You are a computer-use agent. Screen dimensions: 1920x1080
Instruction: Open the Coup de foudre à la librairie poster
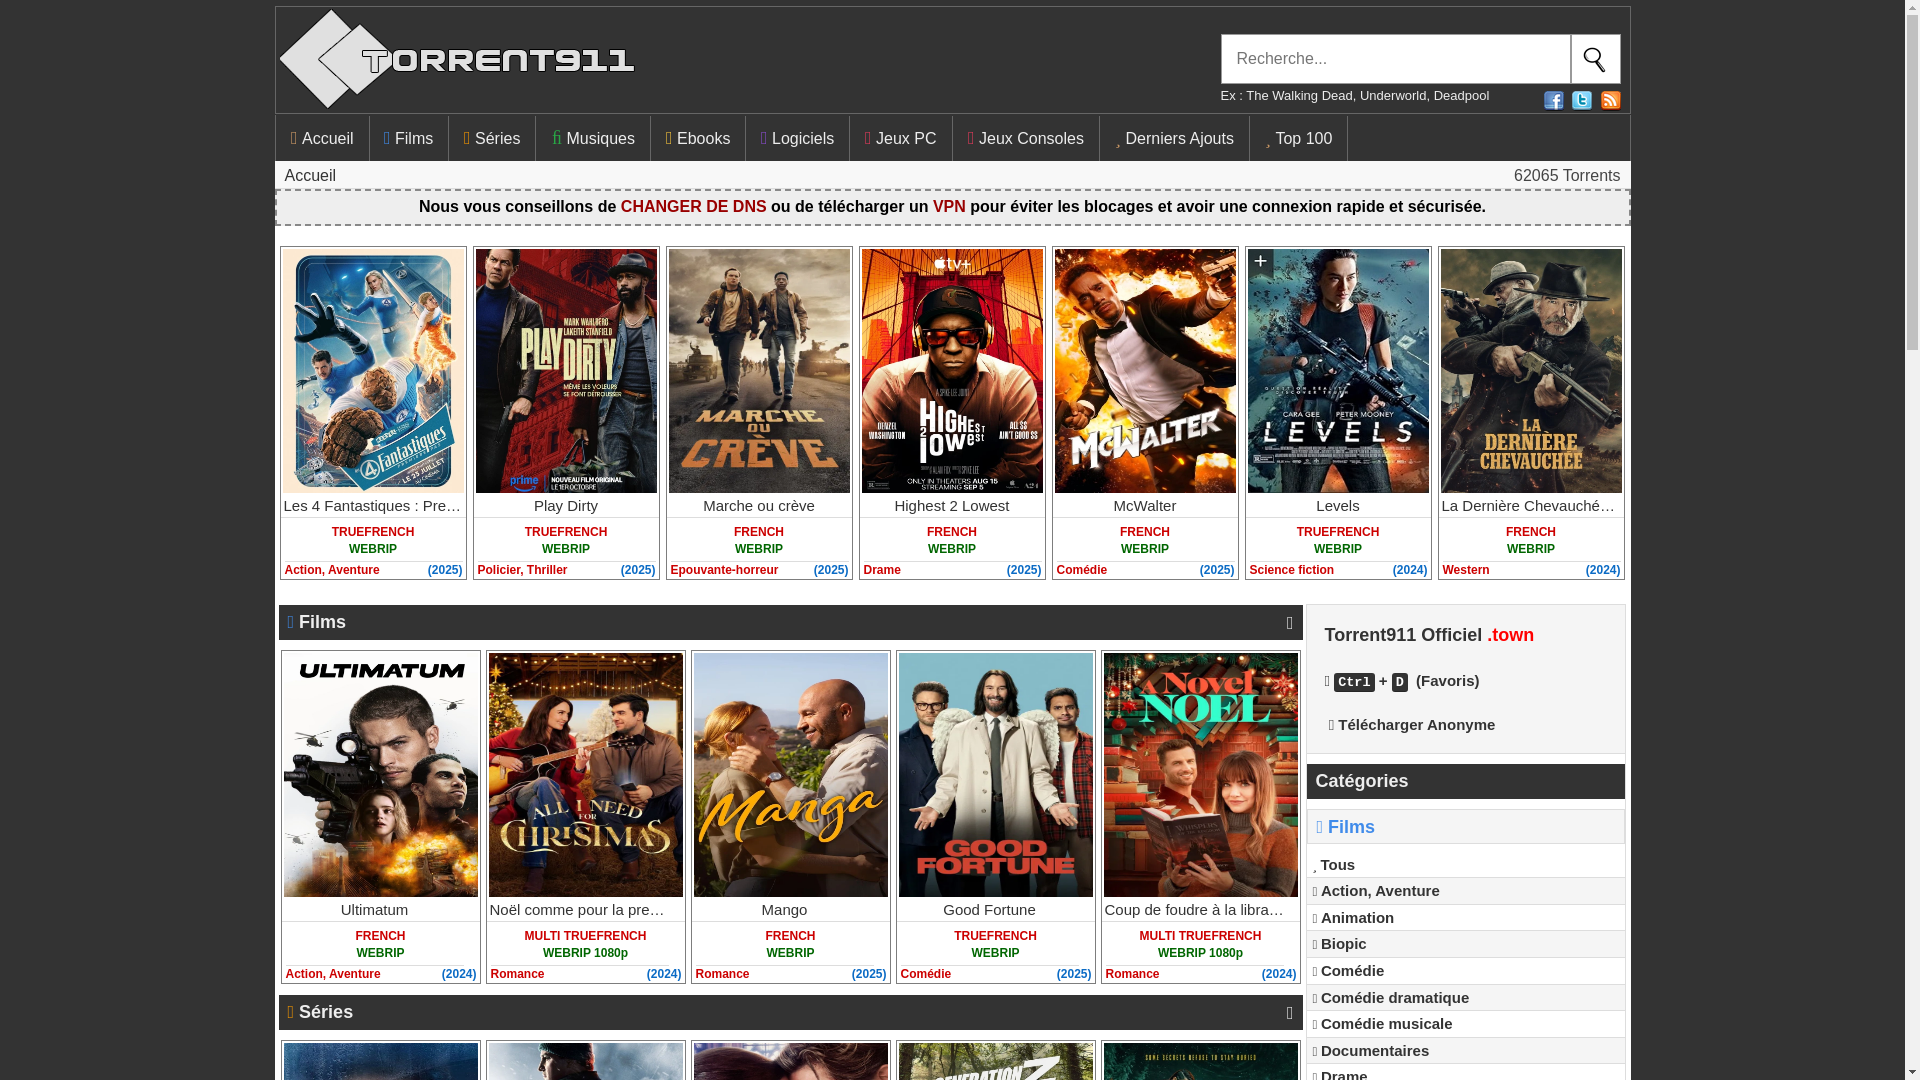click(x=1201, y=775)
